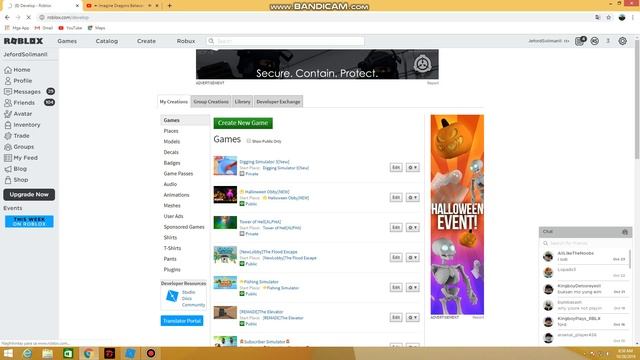Open the notifications icon in the header
The width and height of the screenshot is (640, 360).
click(580, 41)
